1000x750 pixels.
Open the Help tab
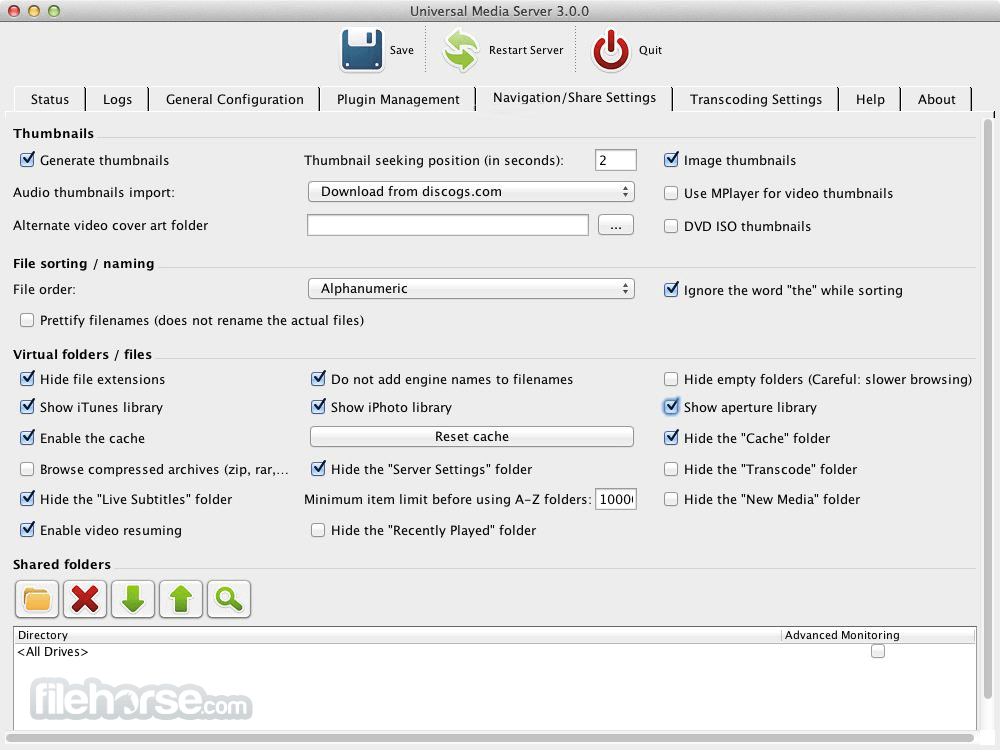[x=870, y=99]
